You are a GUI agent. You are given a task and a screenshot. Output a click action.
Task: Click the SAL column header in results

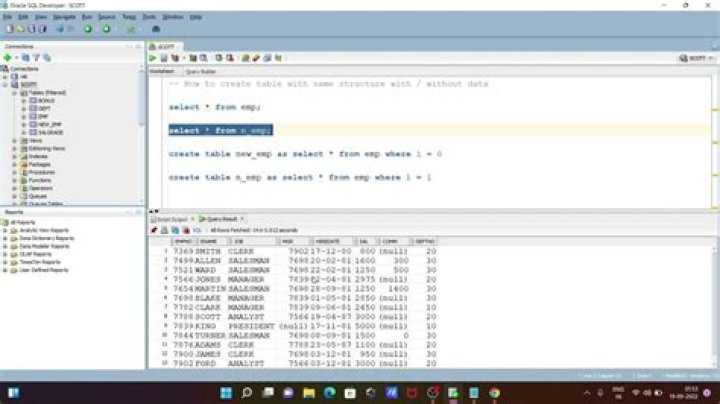[364, 241]
